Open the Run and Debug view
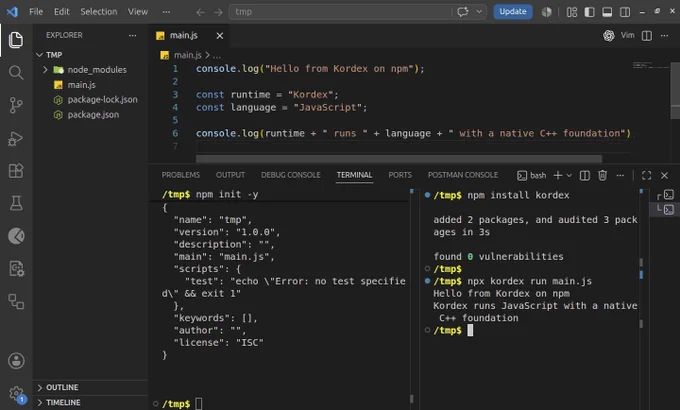The height and width of the screenshot is (410, 680). pyautogui.click(x=16, y=138)
